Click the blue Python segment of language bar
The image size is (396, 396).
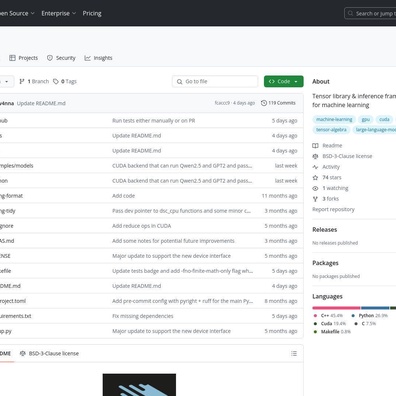(x=375, y=308)
